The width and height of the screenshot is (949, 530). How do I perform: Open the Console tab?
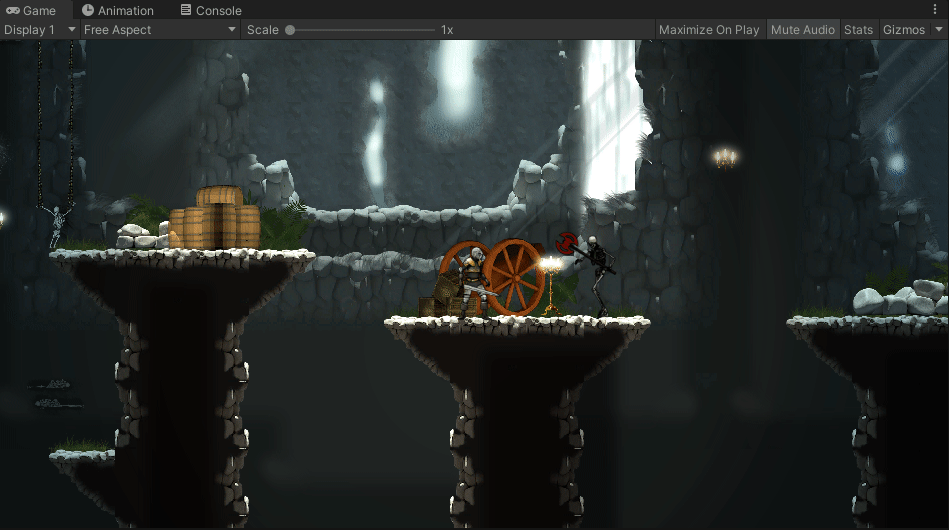(x=211, y=10)
